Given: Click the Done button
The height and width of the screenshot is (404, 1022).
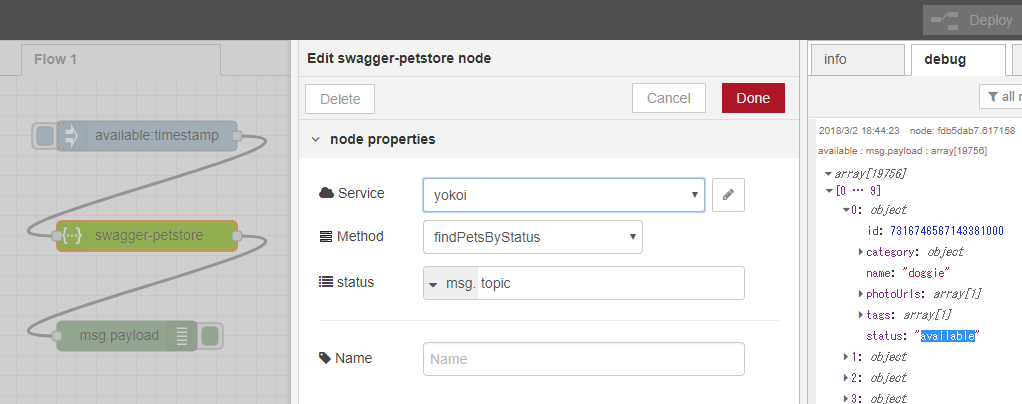Looking at the screenshot, I should 753,98.
